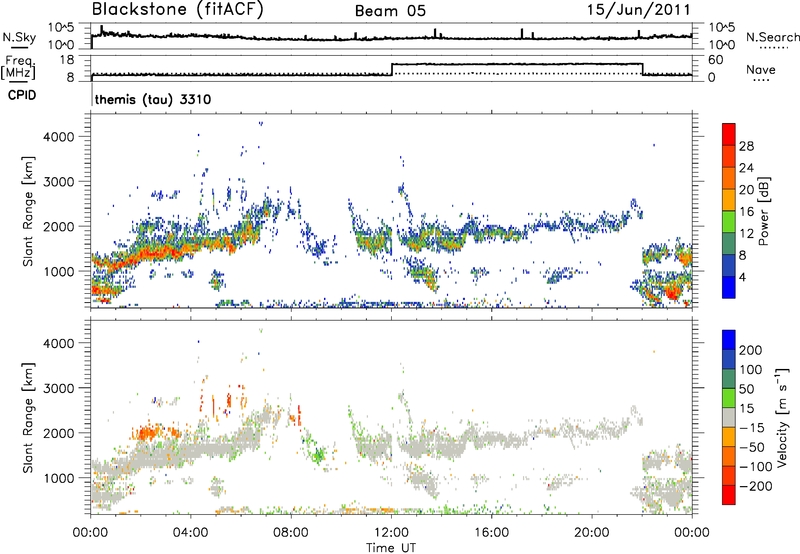The image size is (800, 554).
Task: Click the '3000' tick on velocity panel axis
Action: tap(59, 388)
